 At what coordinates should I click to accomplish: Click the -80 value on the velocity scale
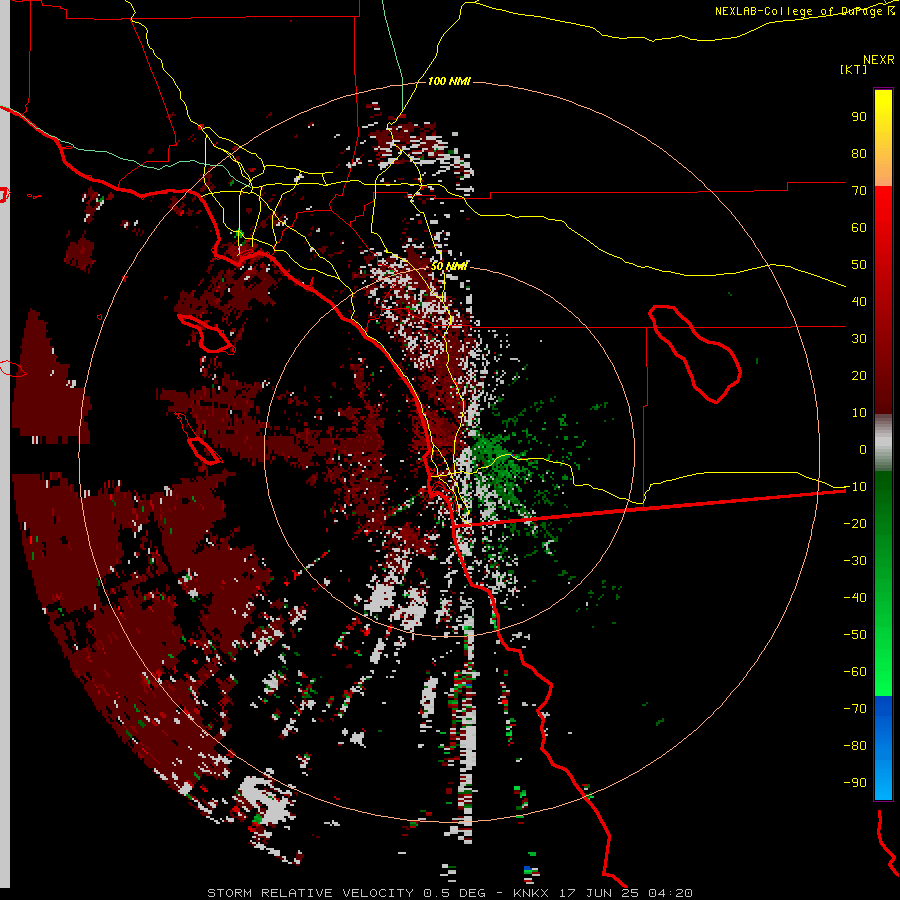[855, 746]
